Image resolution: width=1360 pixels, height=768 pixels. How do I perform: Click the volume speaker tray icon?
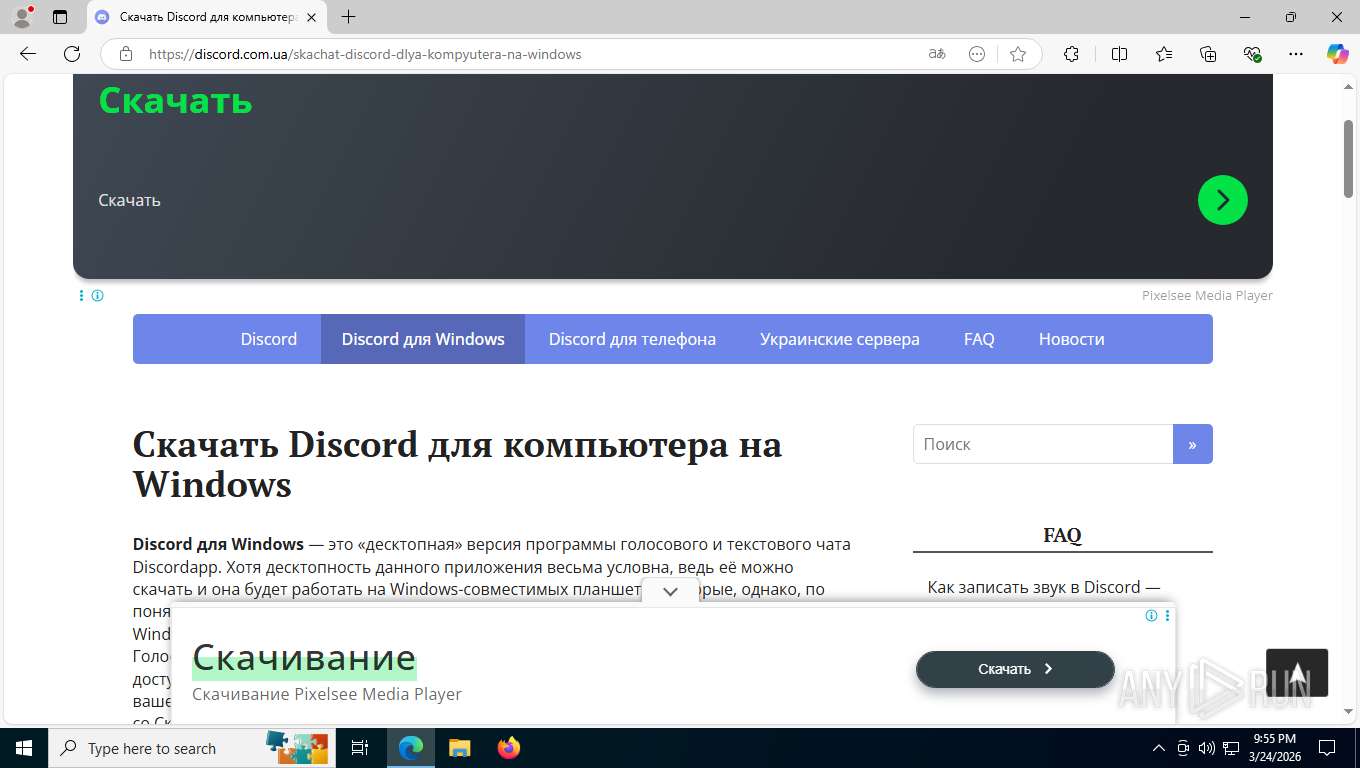[x=1207, y=748]
